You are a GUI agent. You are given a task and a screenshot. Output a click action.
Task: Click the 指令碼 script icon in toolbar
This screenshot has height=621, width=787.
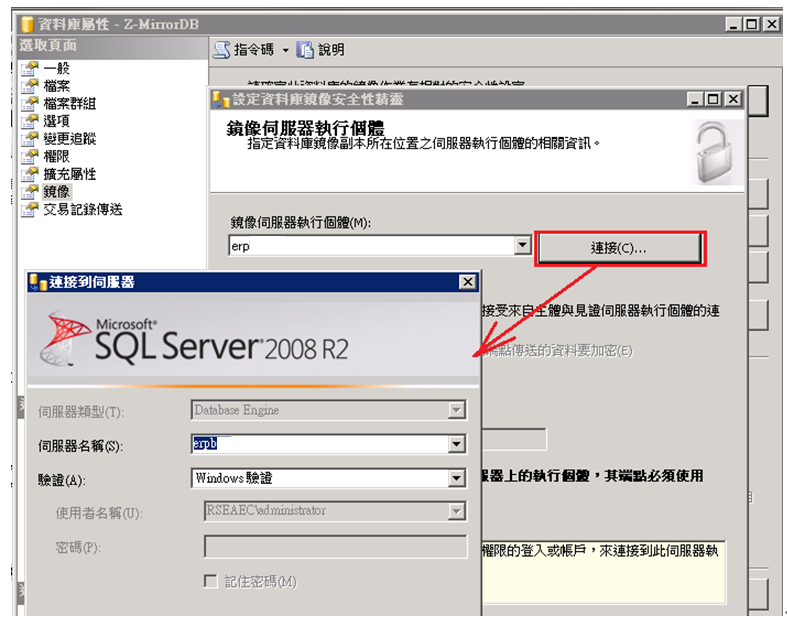point(221,50)
